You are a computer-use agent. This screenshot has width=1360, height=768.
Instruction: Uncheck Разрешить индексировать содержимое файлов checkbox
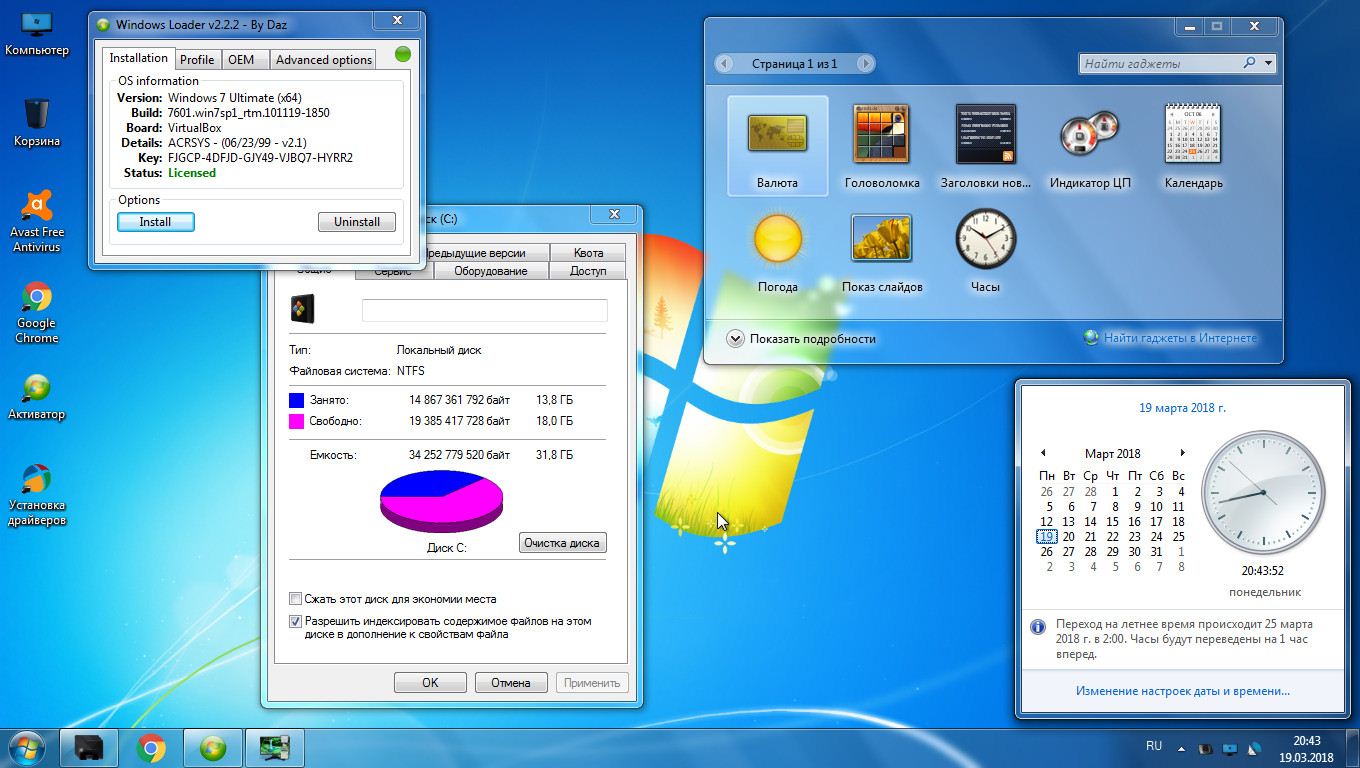coord(295,621)
